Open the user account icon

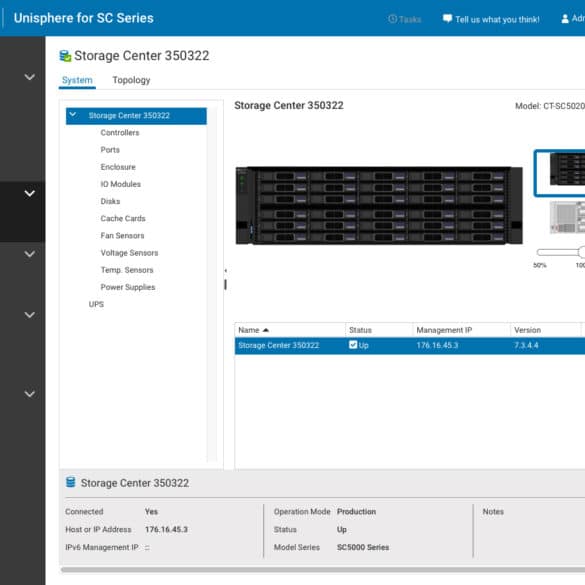point(565,19)
